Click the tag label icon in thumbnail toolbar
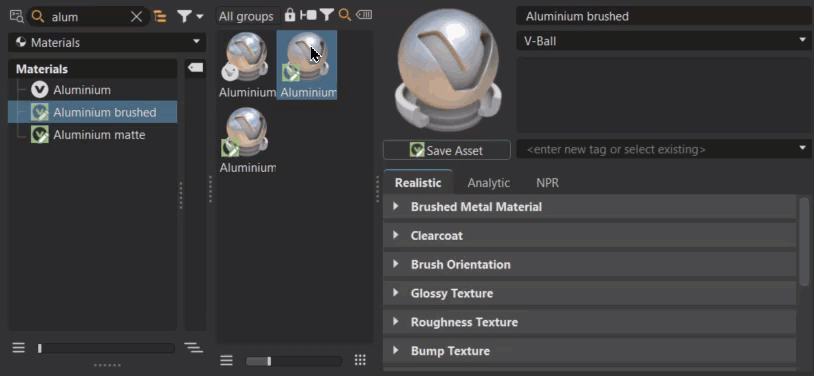 coord(364,16)
